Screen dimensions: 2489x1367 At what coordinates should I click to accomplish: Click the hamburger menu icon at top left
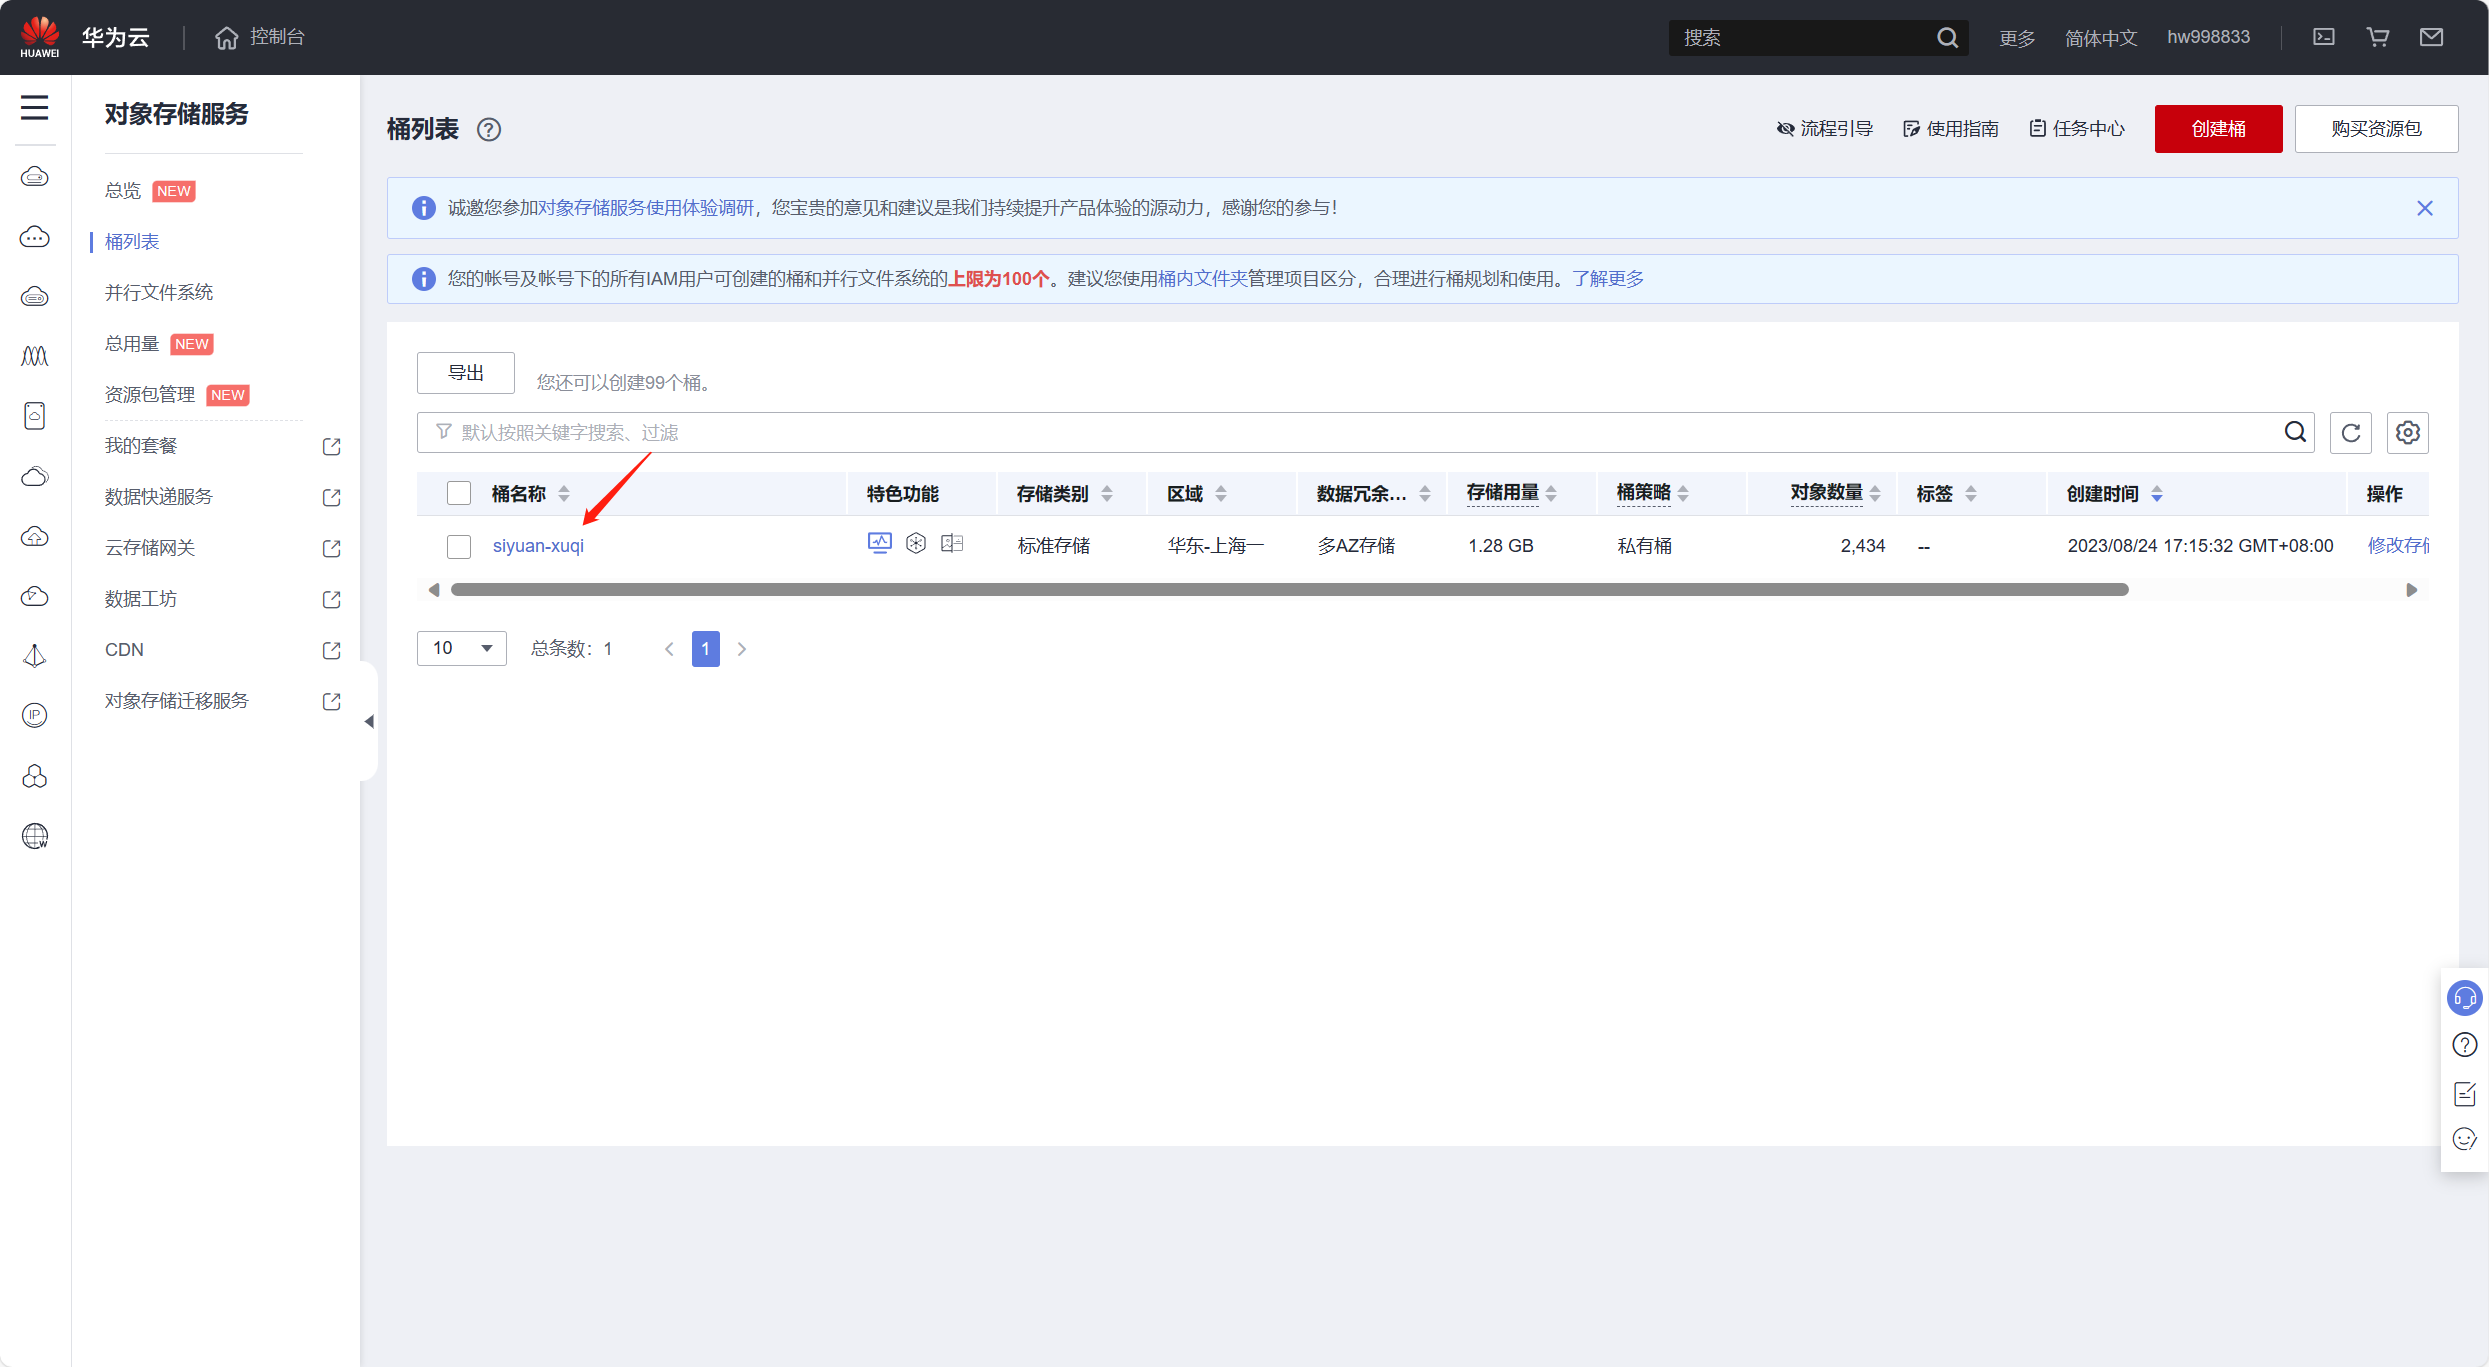[x=34, y=107]
